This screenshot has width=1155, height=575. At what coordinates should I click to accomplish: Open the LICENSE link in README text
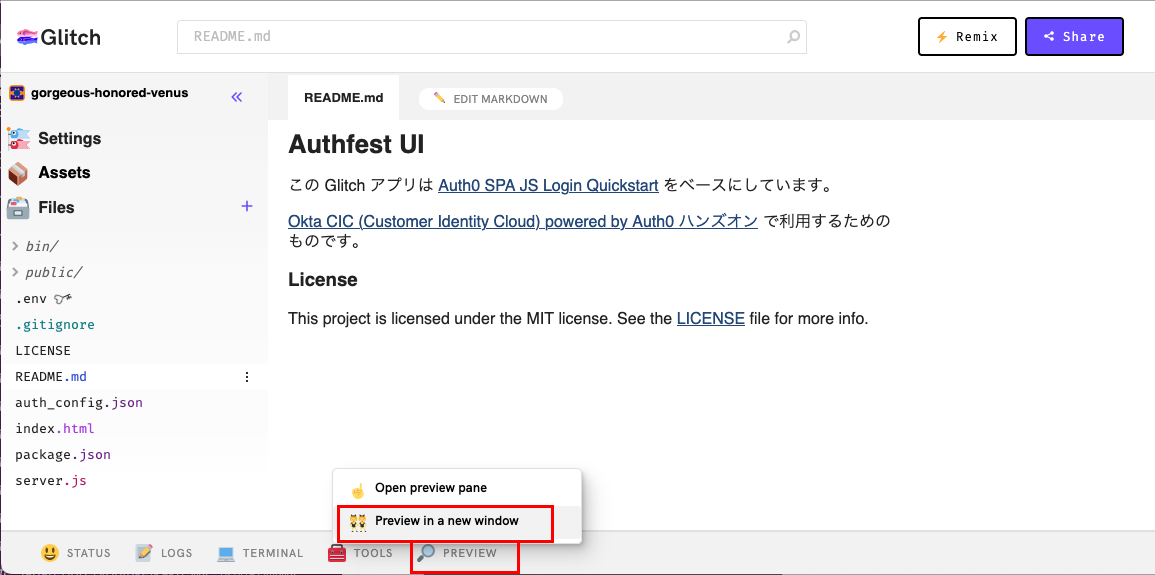pyautogui.click(x=711, y=320)
